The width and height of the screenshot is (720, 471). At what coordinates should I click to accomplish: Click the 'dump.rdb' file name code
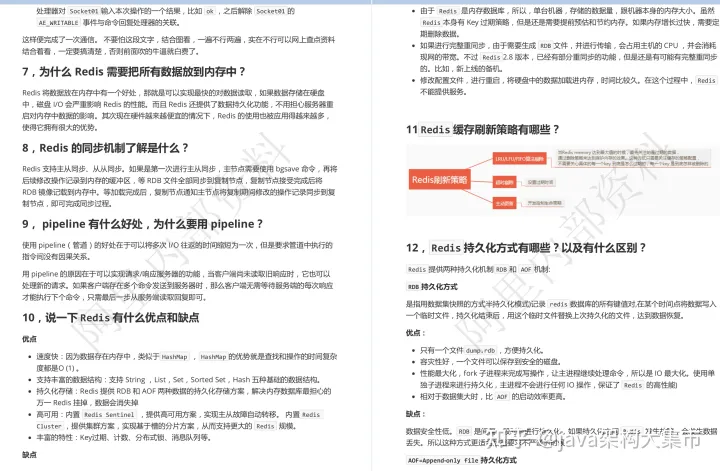pyautogui.click(x=482, y=350)
